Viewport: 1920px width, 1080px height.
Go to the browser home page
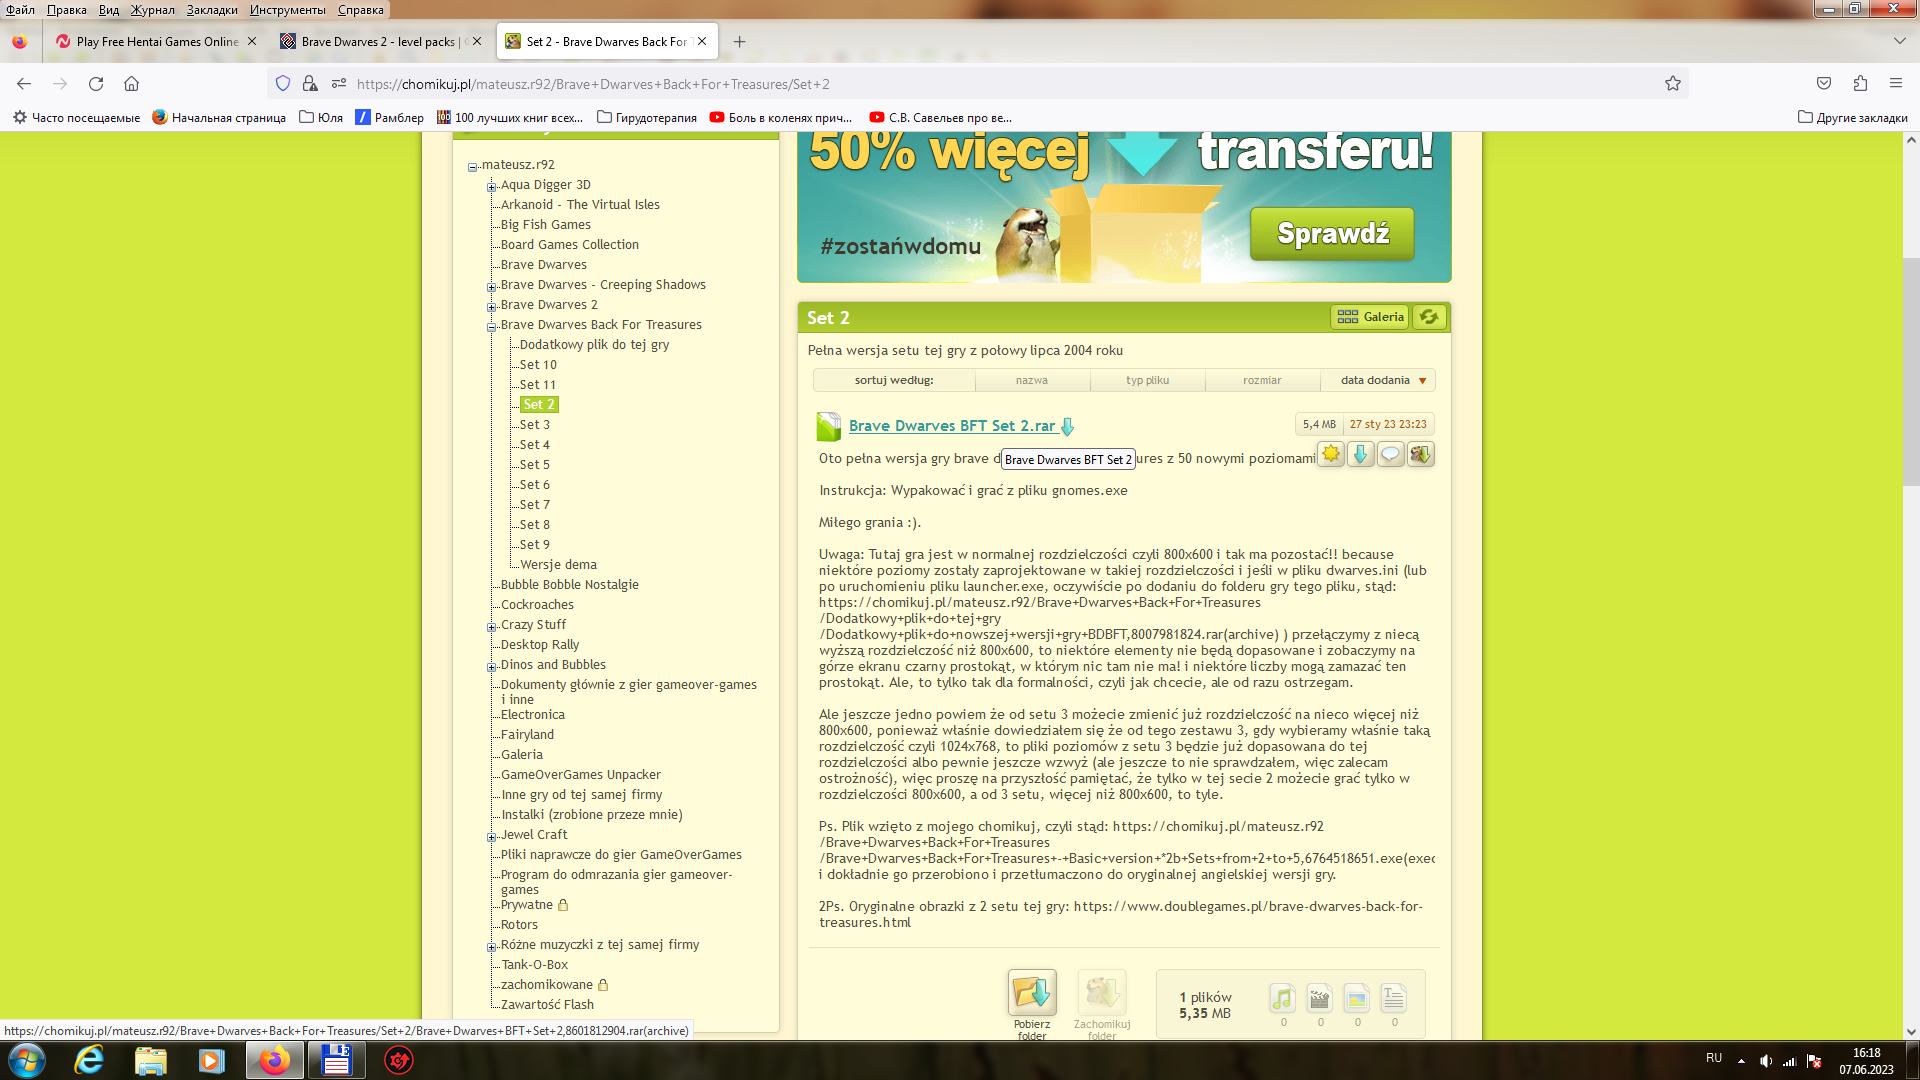pos(131,84)
